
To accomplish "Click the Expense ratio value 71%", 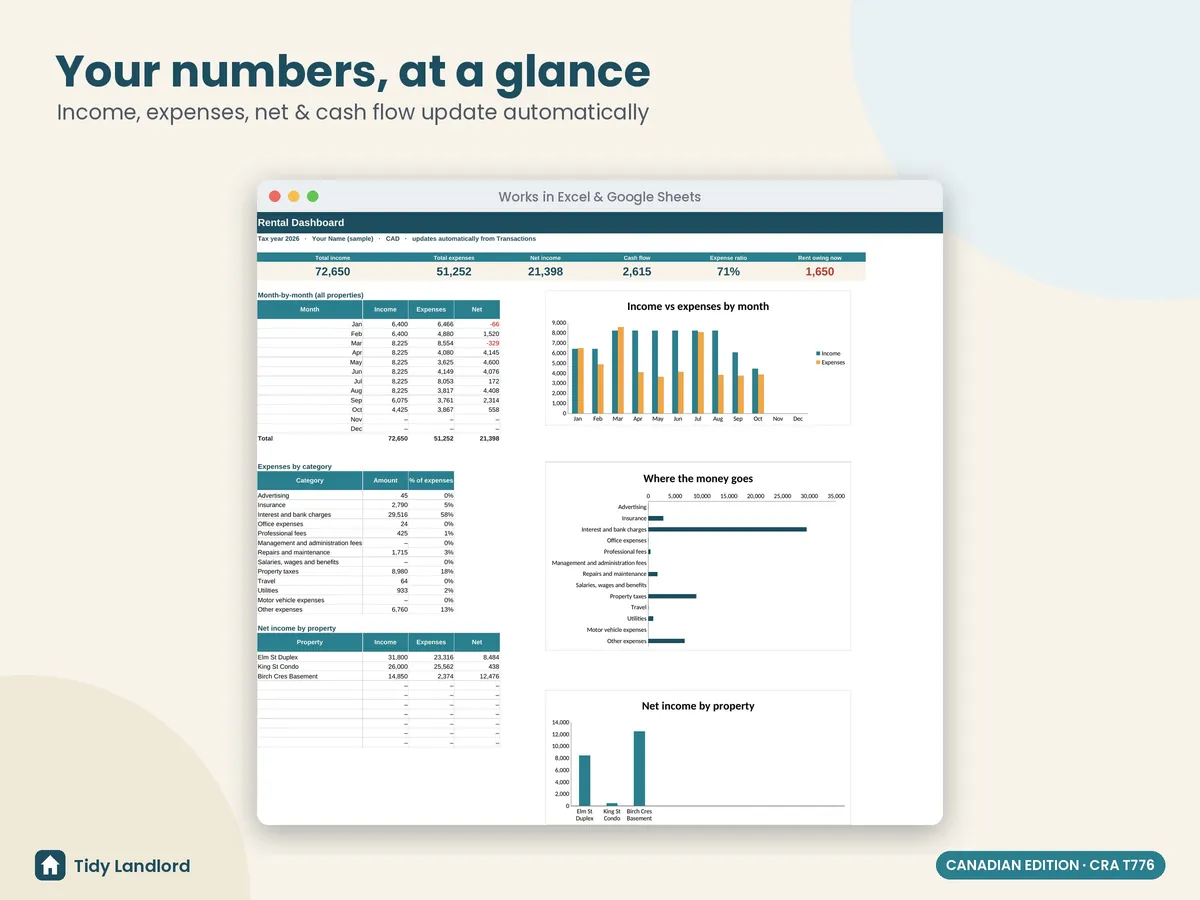I will coord(728,272).
